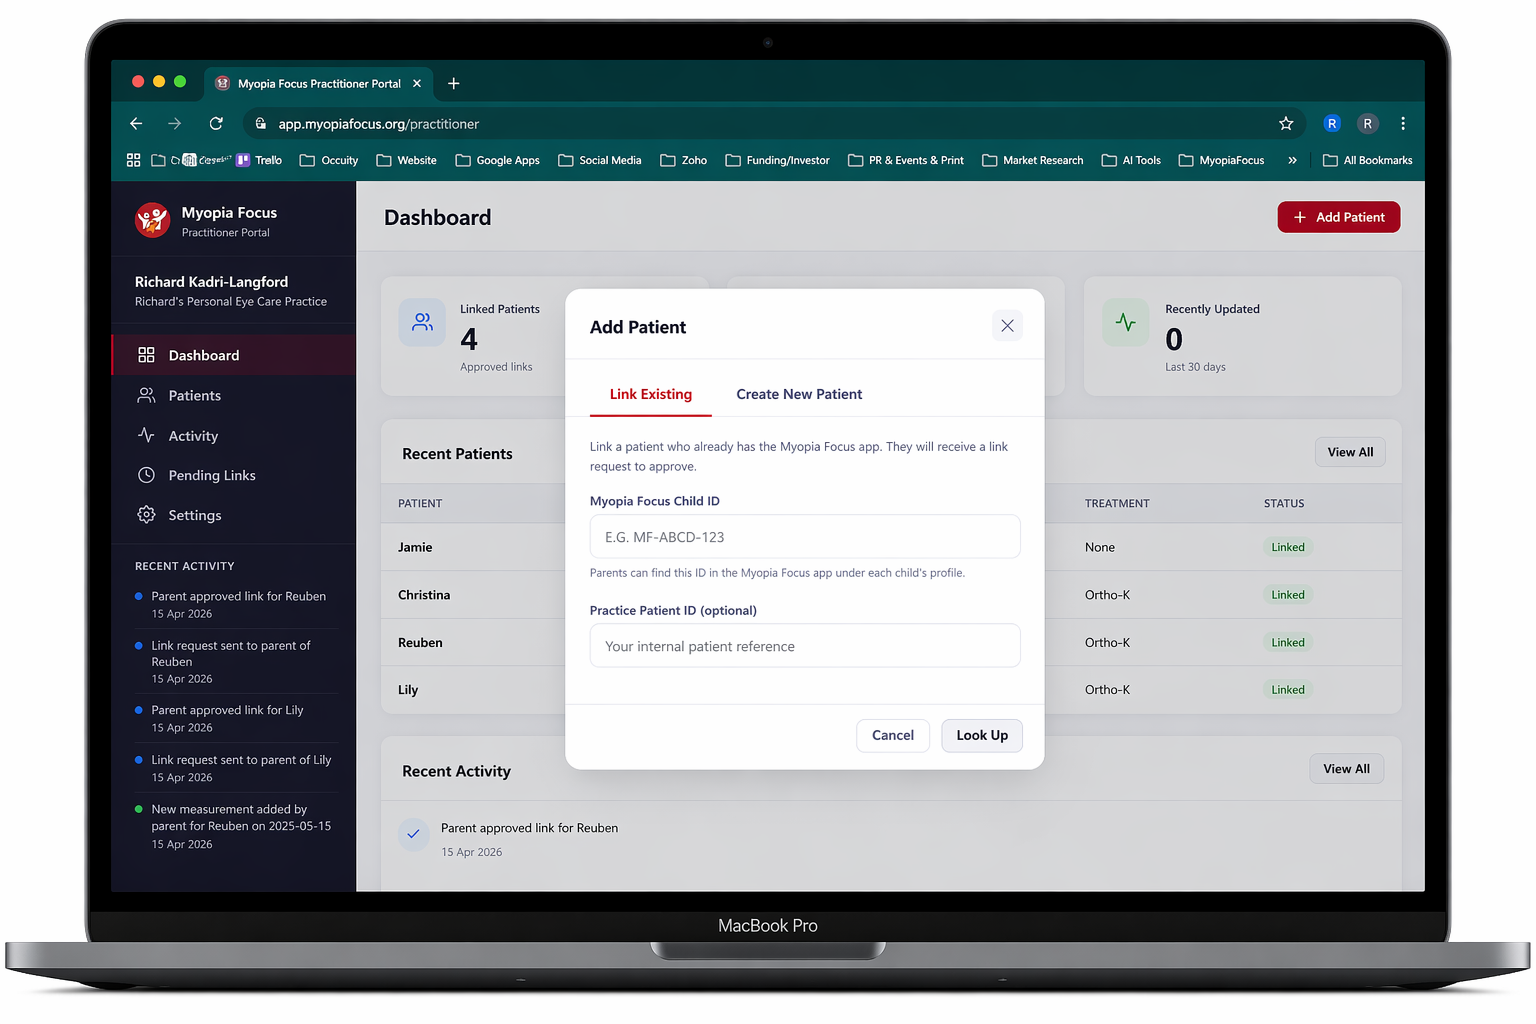Click the Activity pulse icon in sidebar
The width and height of the screenshot is (1536, 1024).
click(x=146, y=435)
